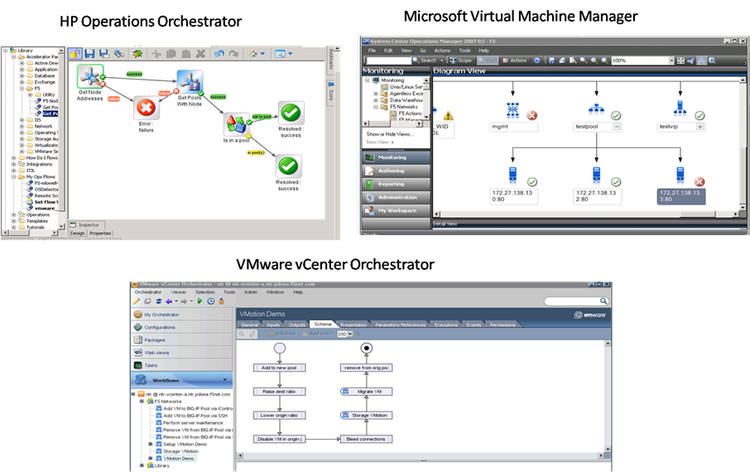Open My Orchestrator in vCenter sidebar

point(182,315)
